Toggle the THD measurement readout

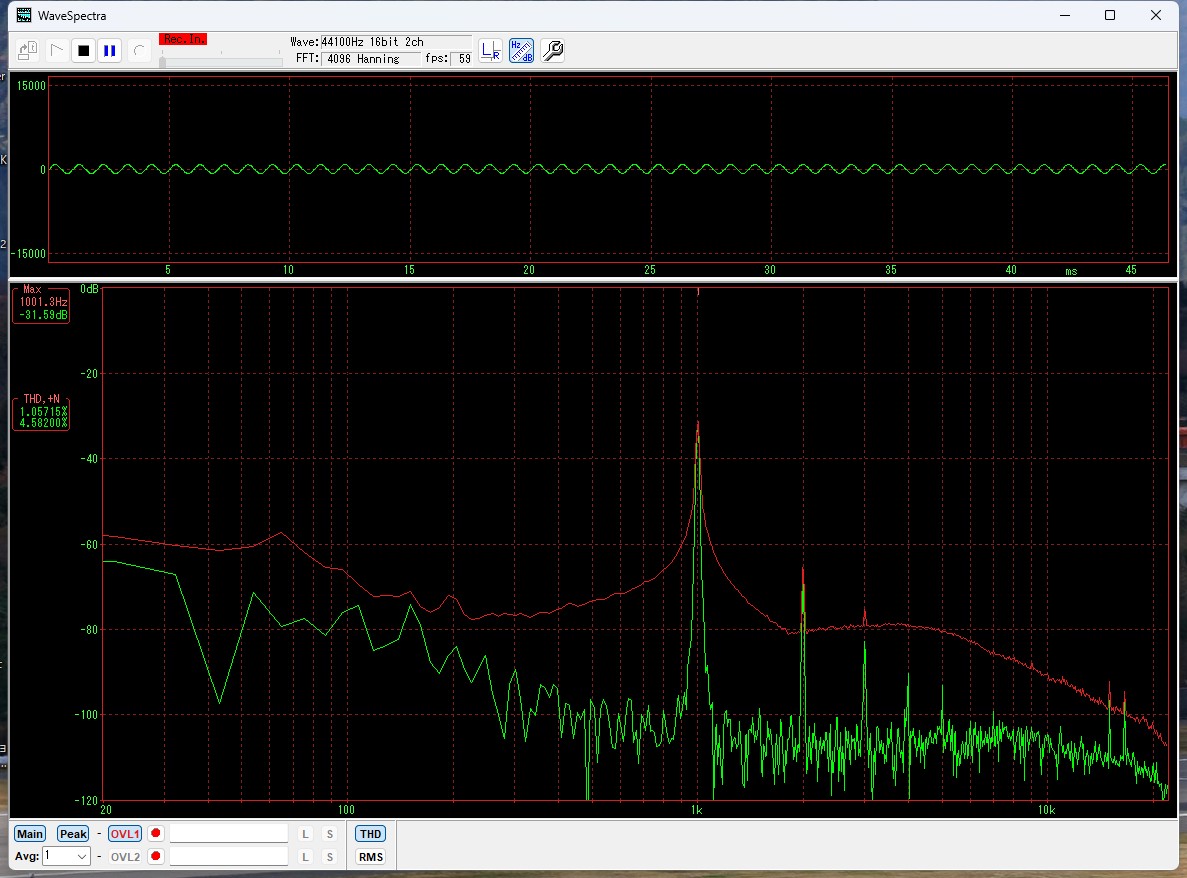click(370, 834)
